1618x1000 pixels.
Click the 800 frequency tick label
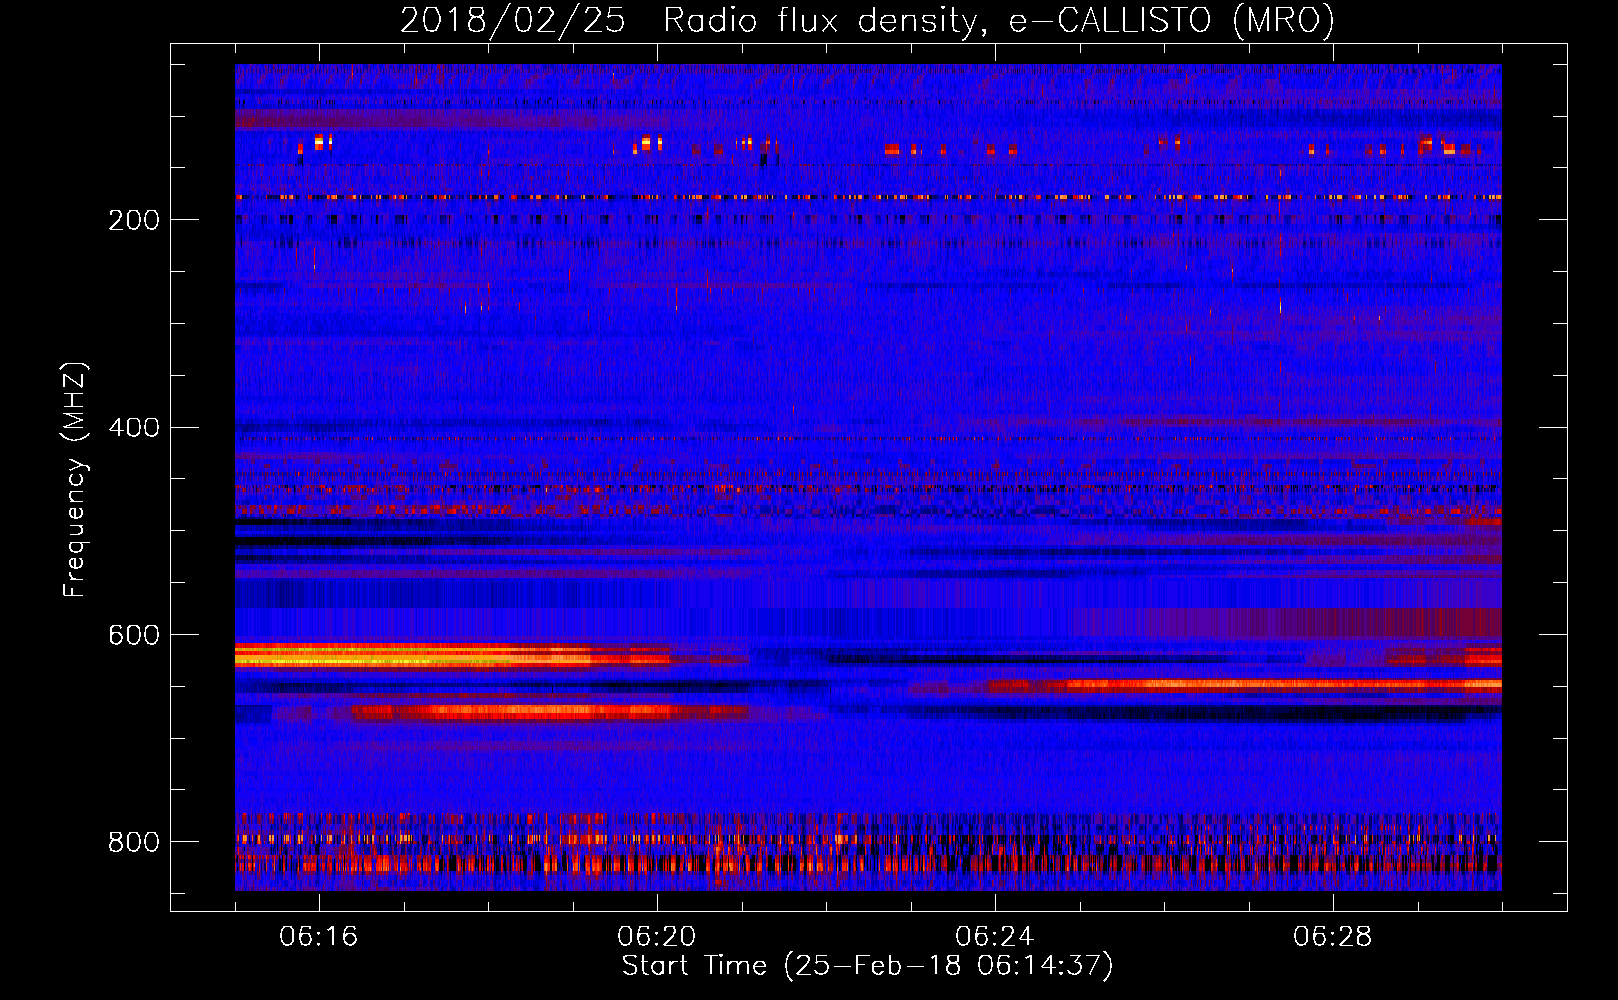(134, 842)
